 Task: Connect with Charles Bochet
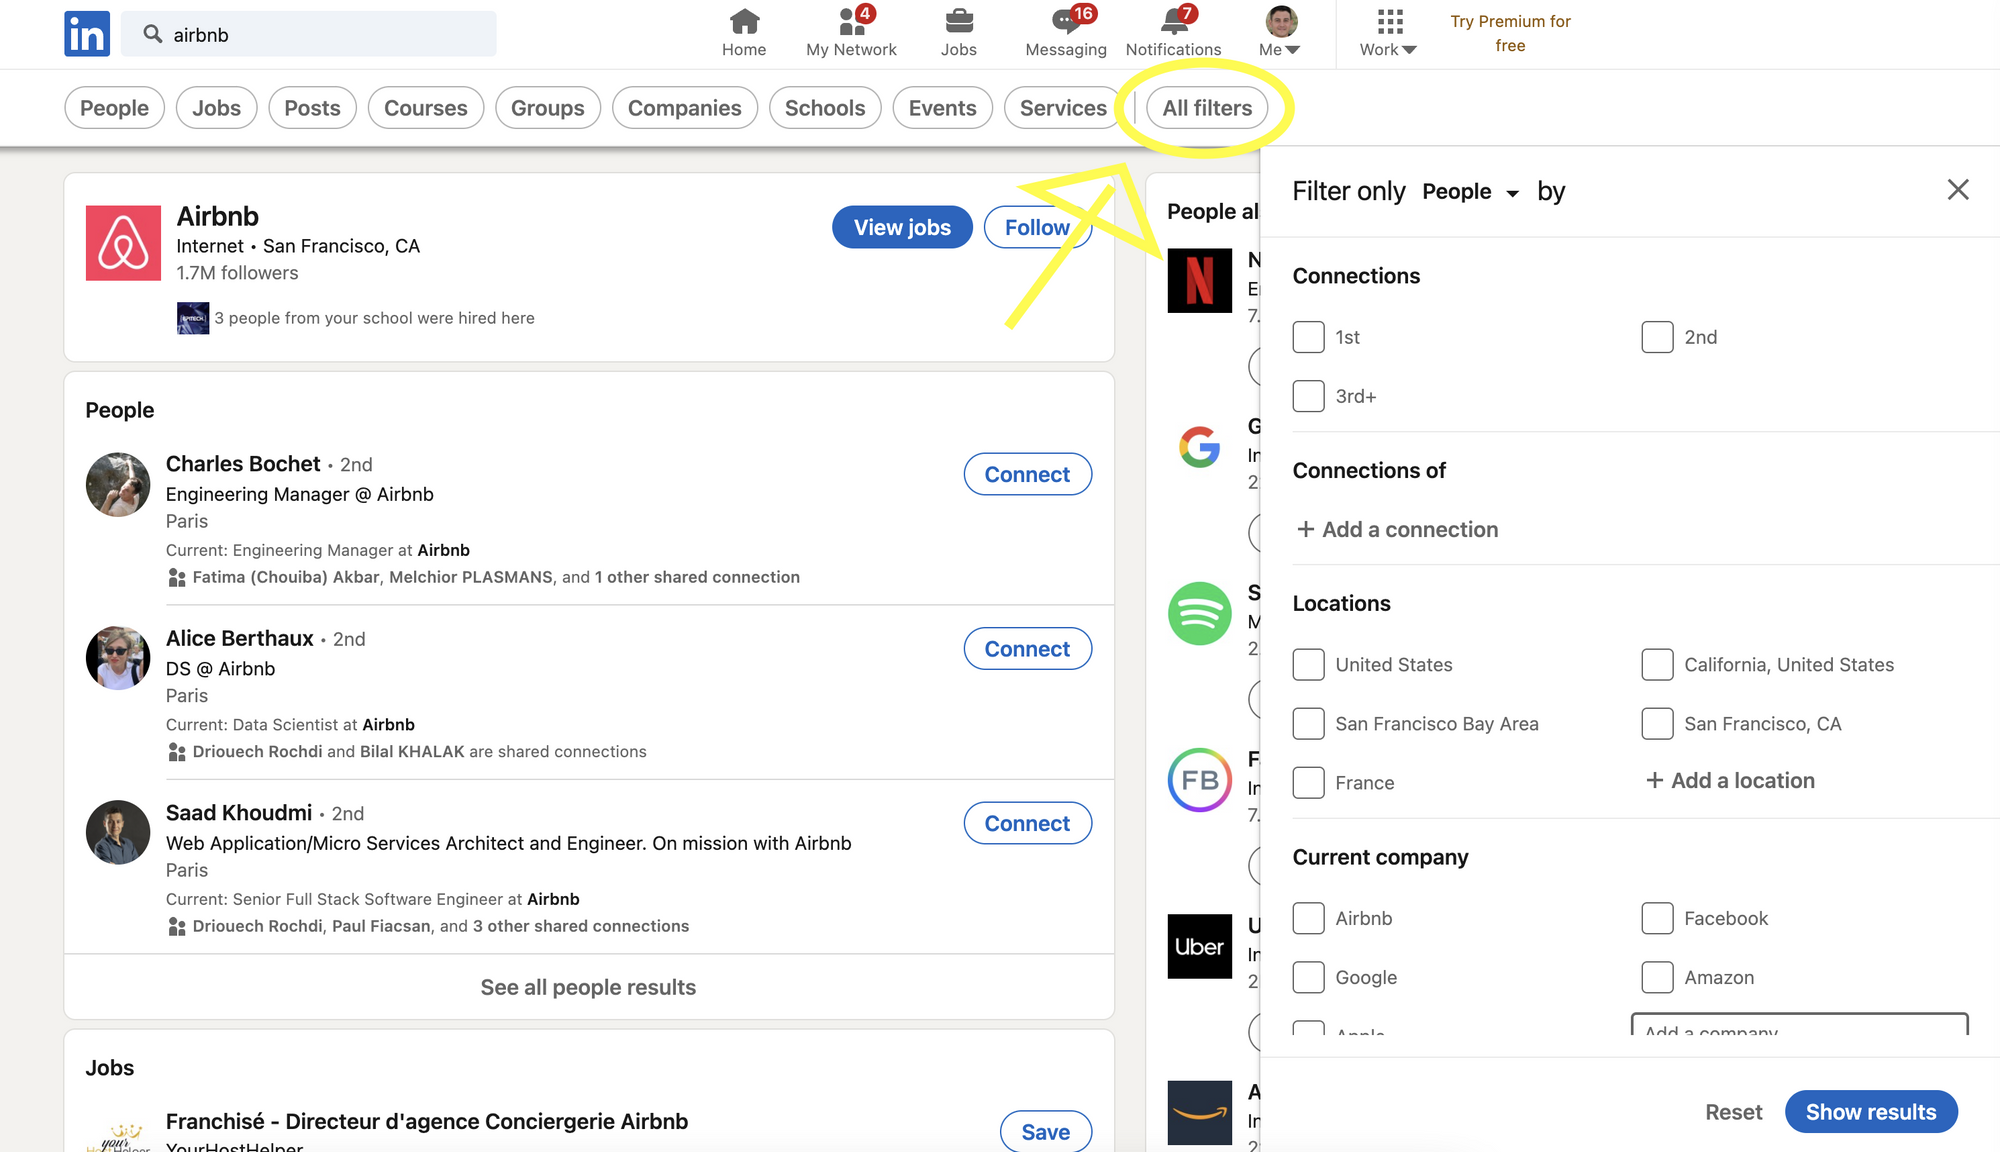1027,475
